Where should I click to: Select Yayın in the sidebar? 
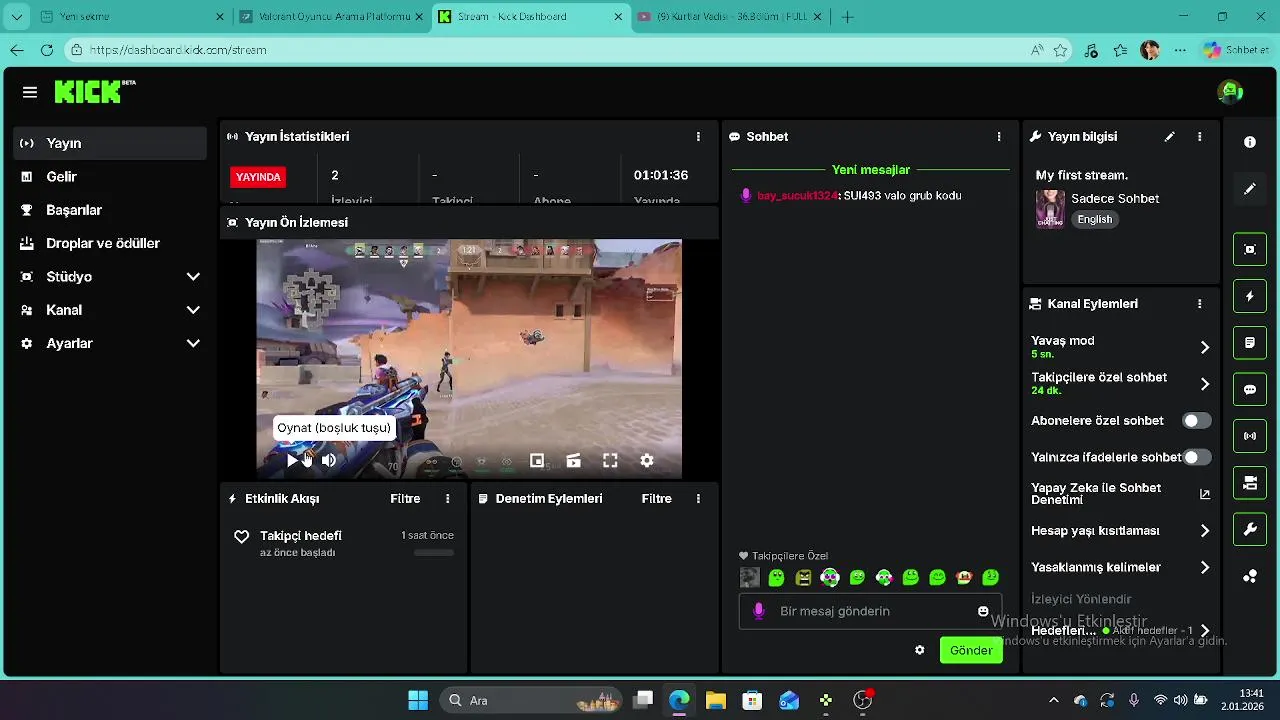coord(110,143)
